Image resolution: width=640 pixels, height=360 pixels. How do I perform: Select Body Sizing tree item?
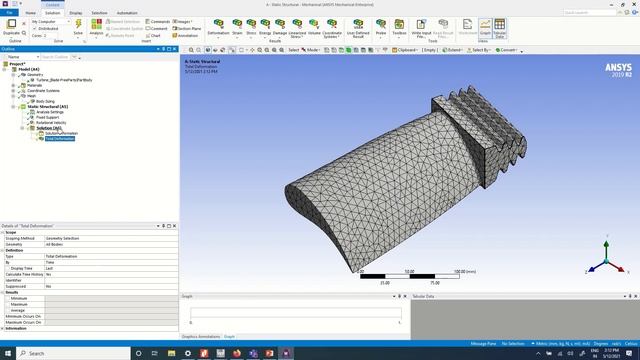pos(45,101)
